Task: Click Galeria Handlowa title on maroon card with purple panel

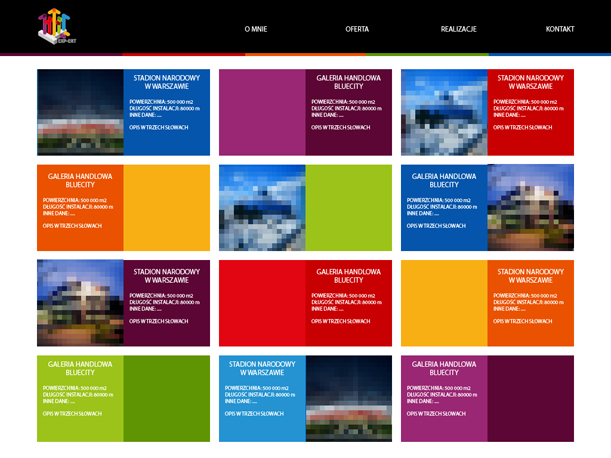Action: 348,82
